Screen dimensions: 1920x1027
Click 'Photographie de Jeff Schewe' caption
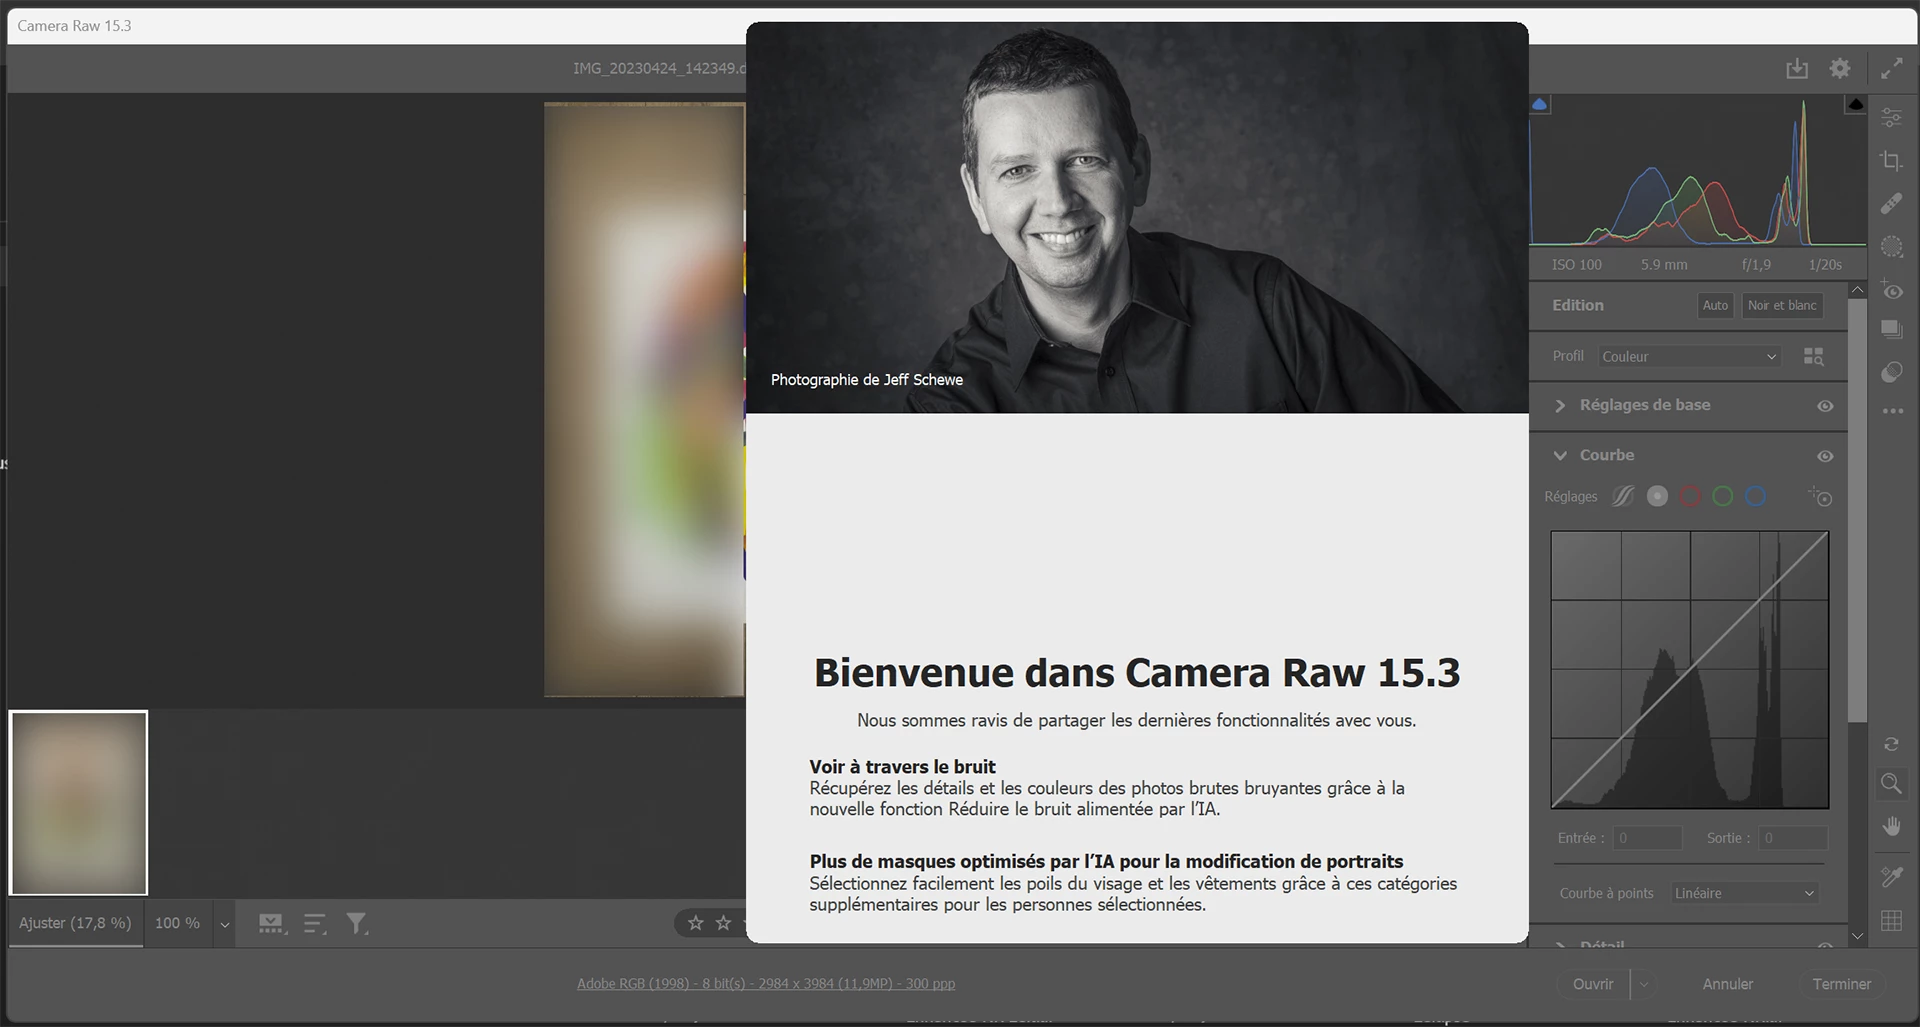tap(867, 380)
